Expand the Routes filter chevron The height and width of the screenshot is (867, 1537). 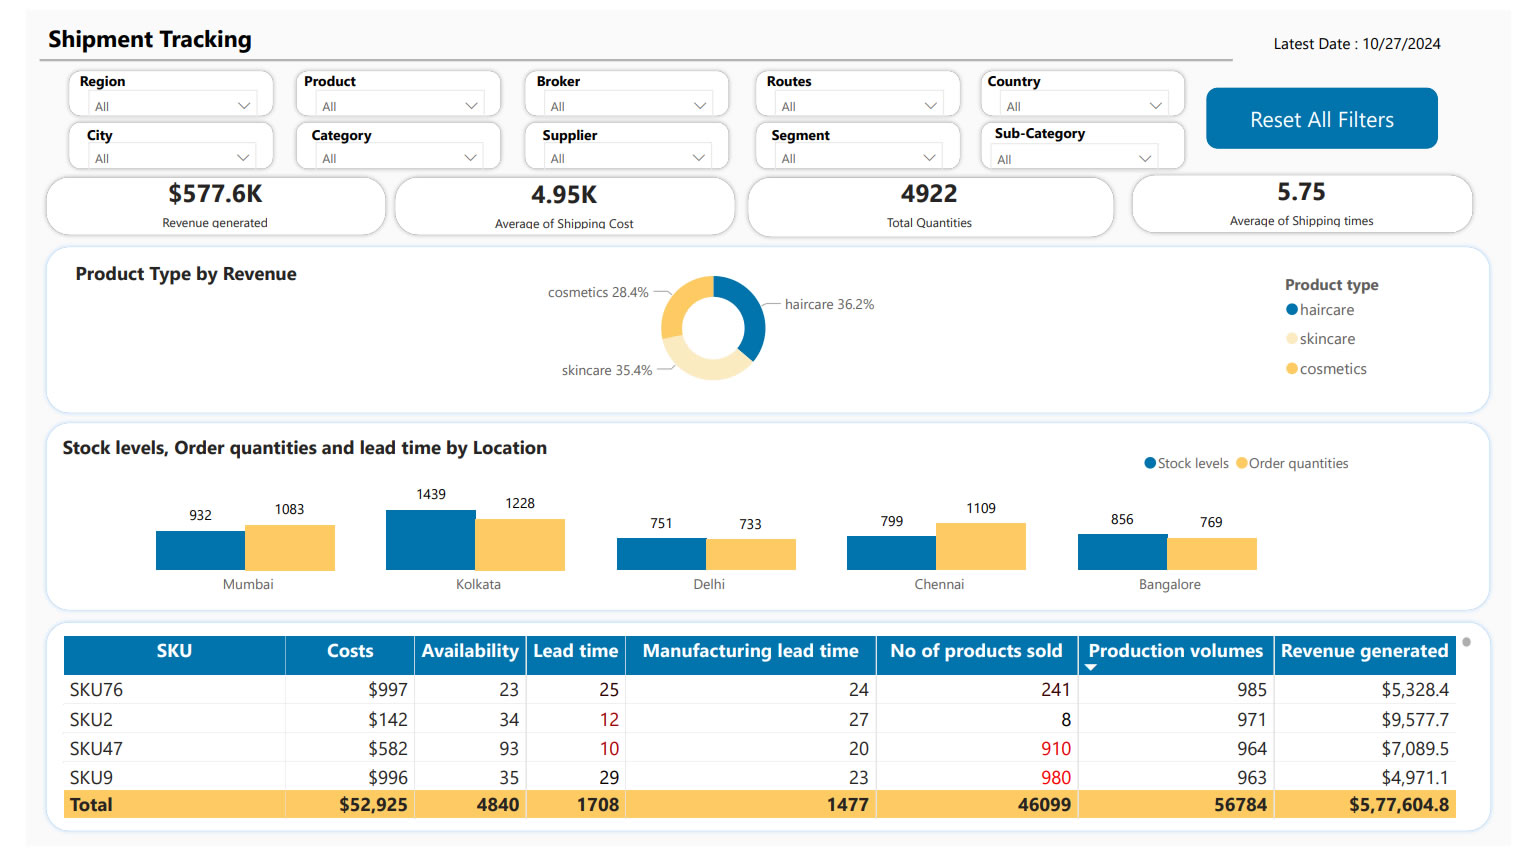click(930, 106)
